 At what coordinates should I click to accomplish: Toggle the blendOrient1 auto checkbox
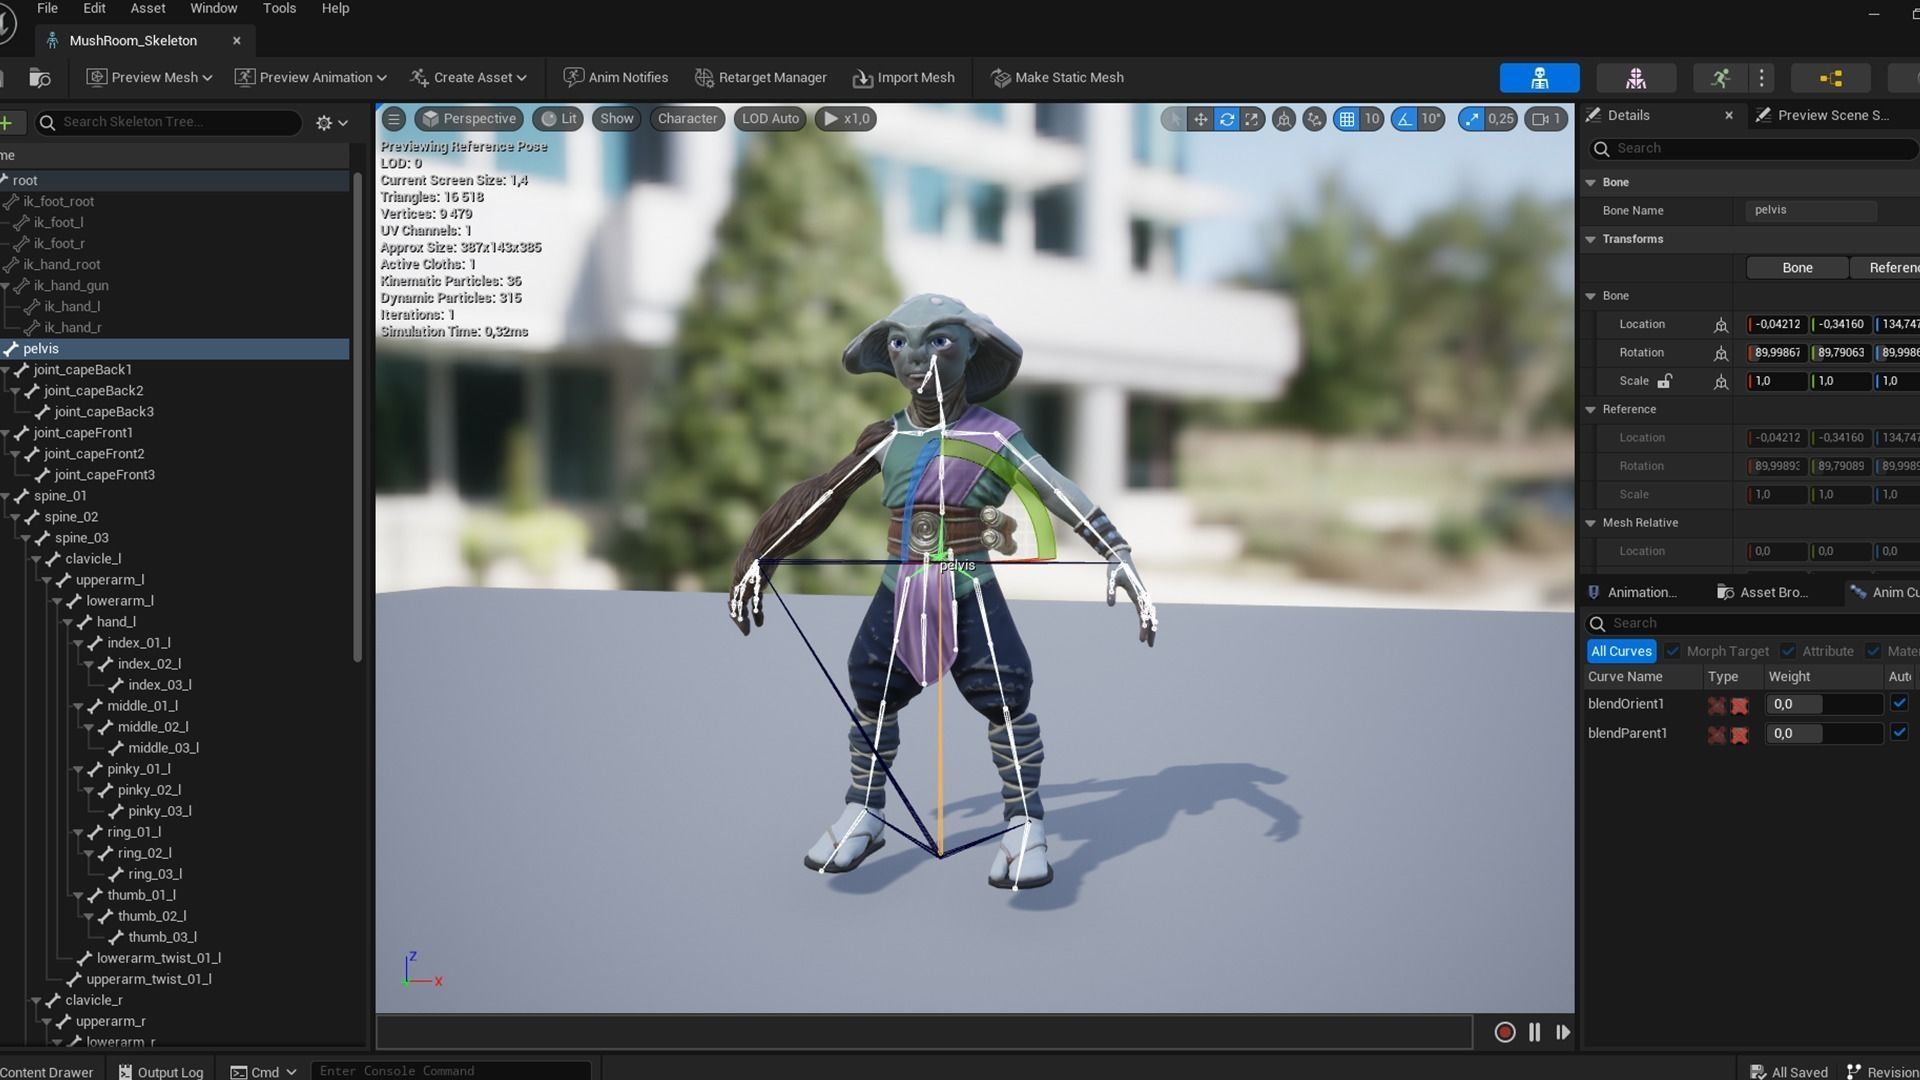[1899, 703]
